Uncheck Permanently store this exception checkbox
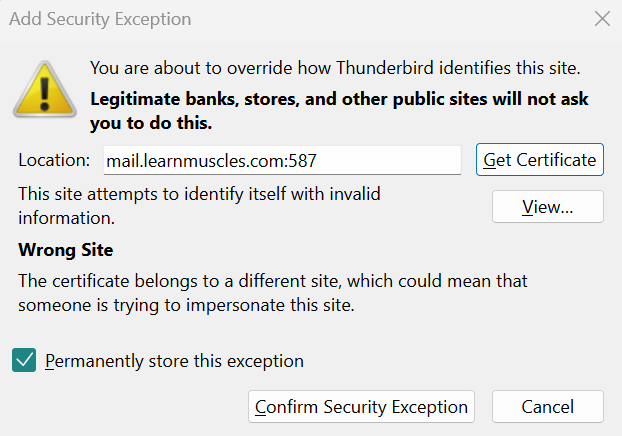Image resolution: width=622 pixels, height=436 pixels. (x=24, y=360)
